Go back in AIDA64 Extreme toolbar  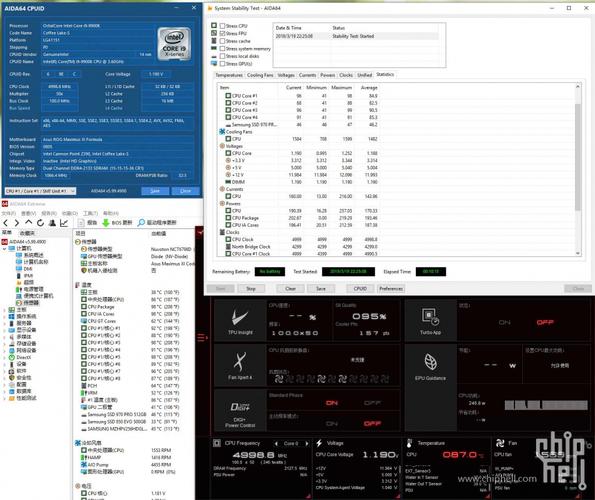(x=6, y=223)
